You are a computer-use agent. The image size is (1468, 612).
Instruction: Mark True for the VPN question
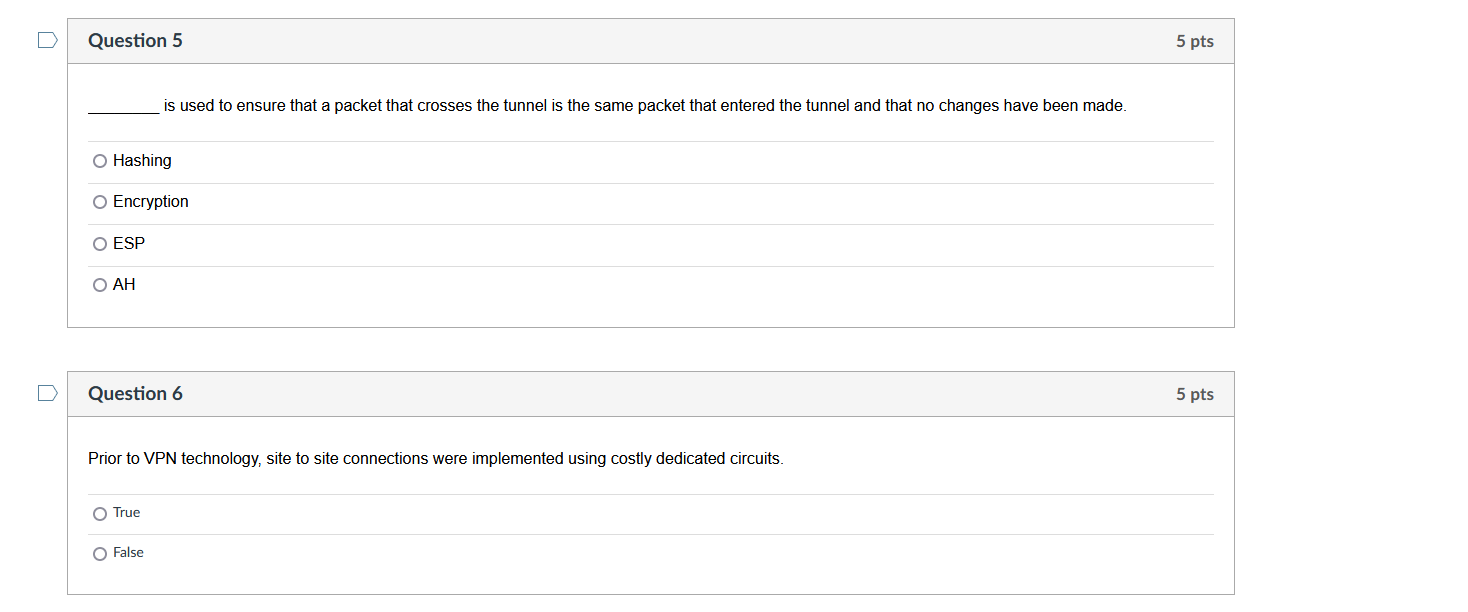tap(100, 512)
